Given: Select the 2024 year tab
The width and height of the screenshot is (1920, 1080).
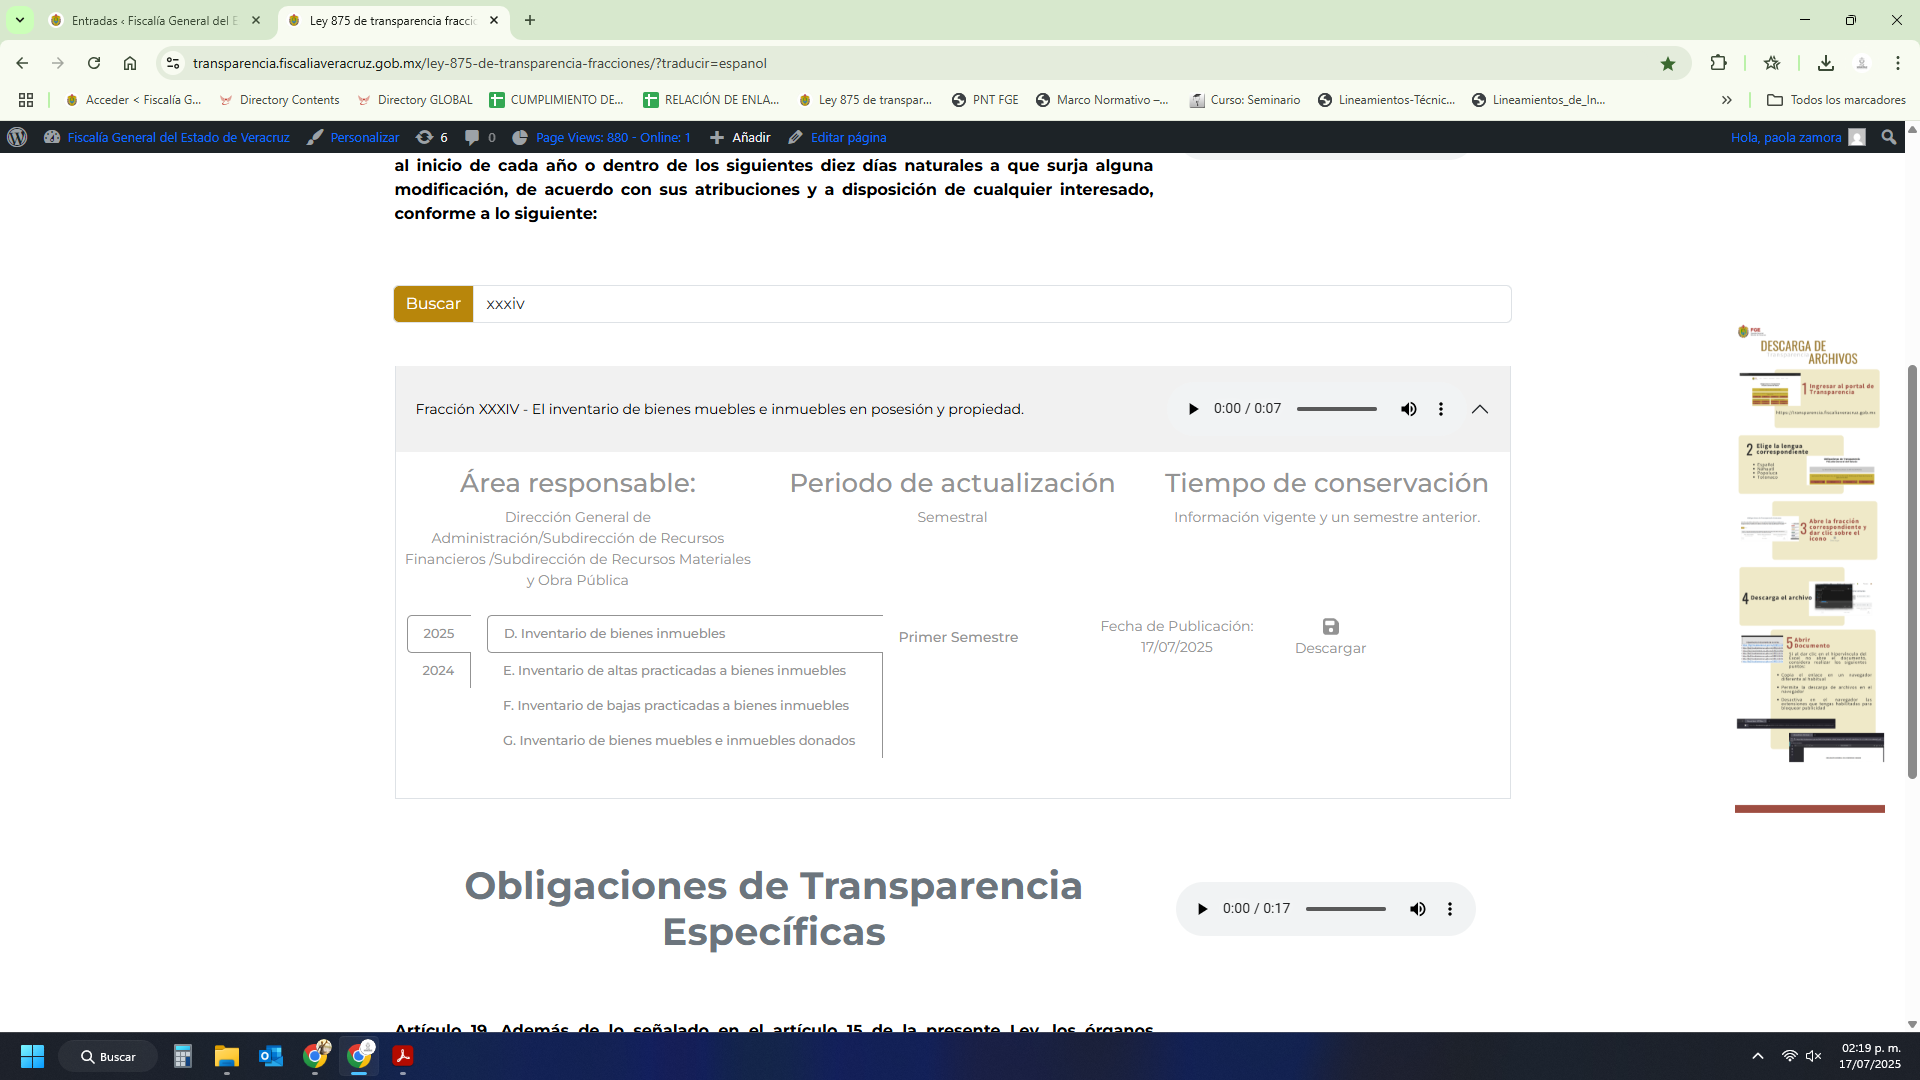Looking at the screenshot, I should coord(438,670).
